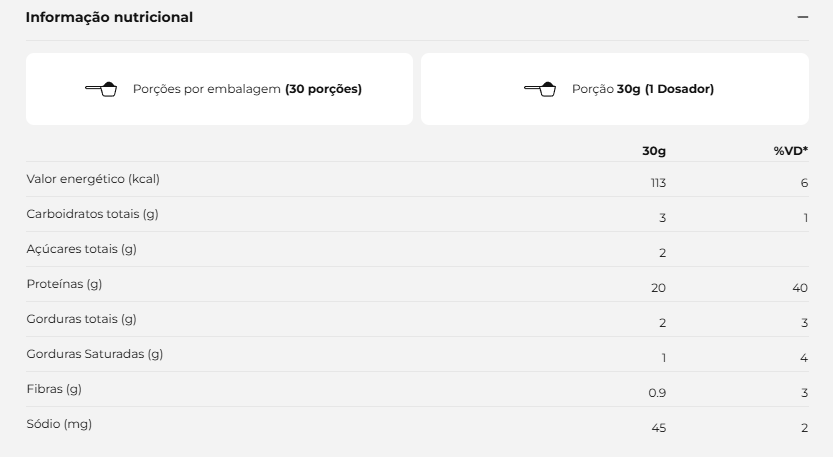Click the 113 kcal energy value
Image resolution: width=833 pixels, height=457 pixels.
658,183
